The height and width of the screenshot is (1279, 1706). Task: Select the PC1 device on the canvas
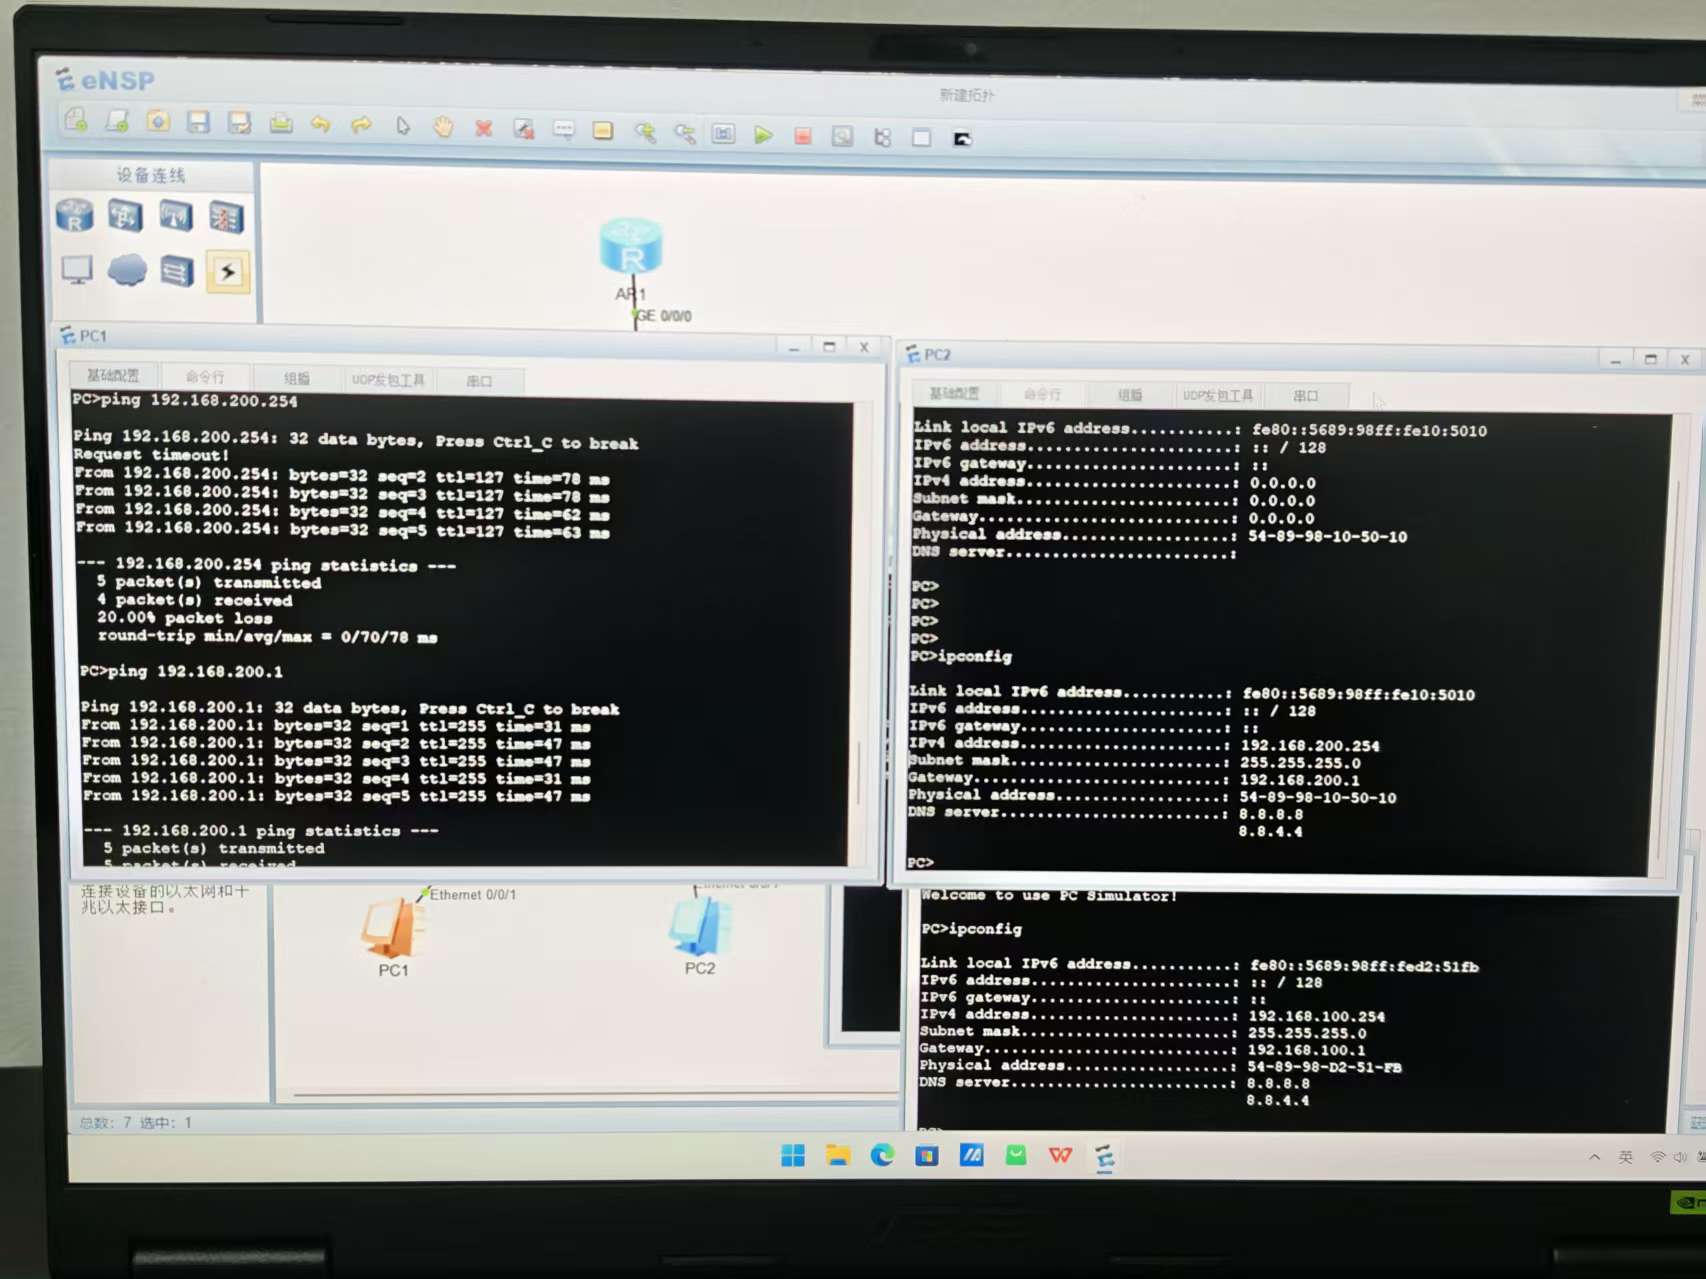(x=392, y=930)
